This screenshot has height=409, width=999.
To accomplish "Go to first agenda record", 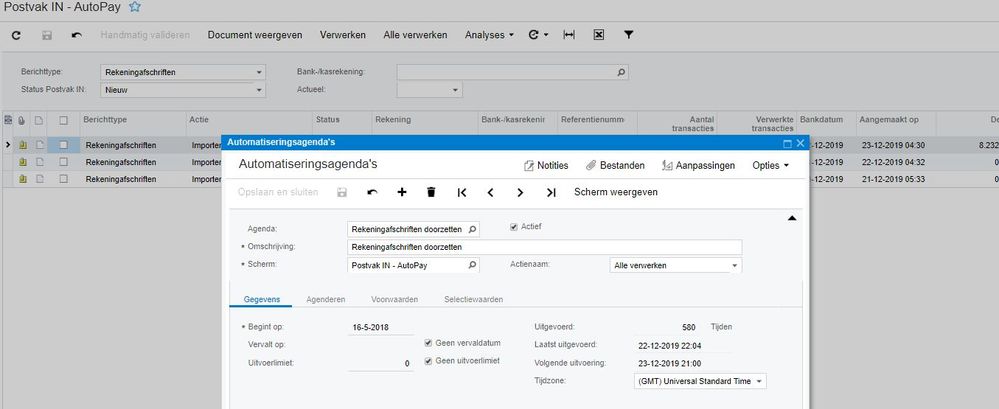I will point(462,192).
